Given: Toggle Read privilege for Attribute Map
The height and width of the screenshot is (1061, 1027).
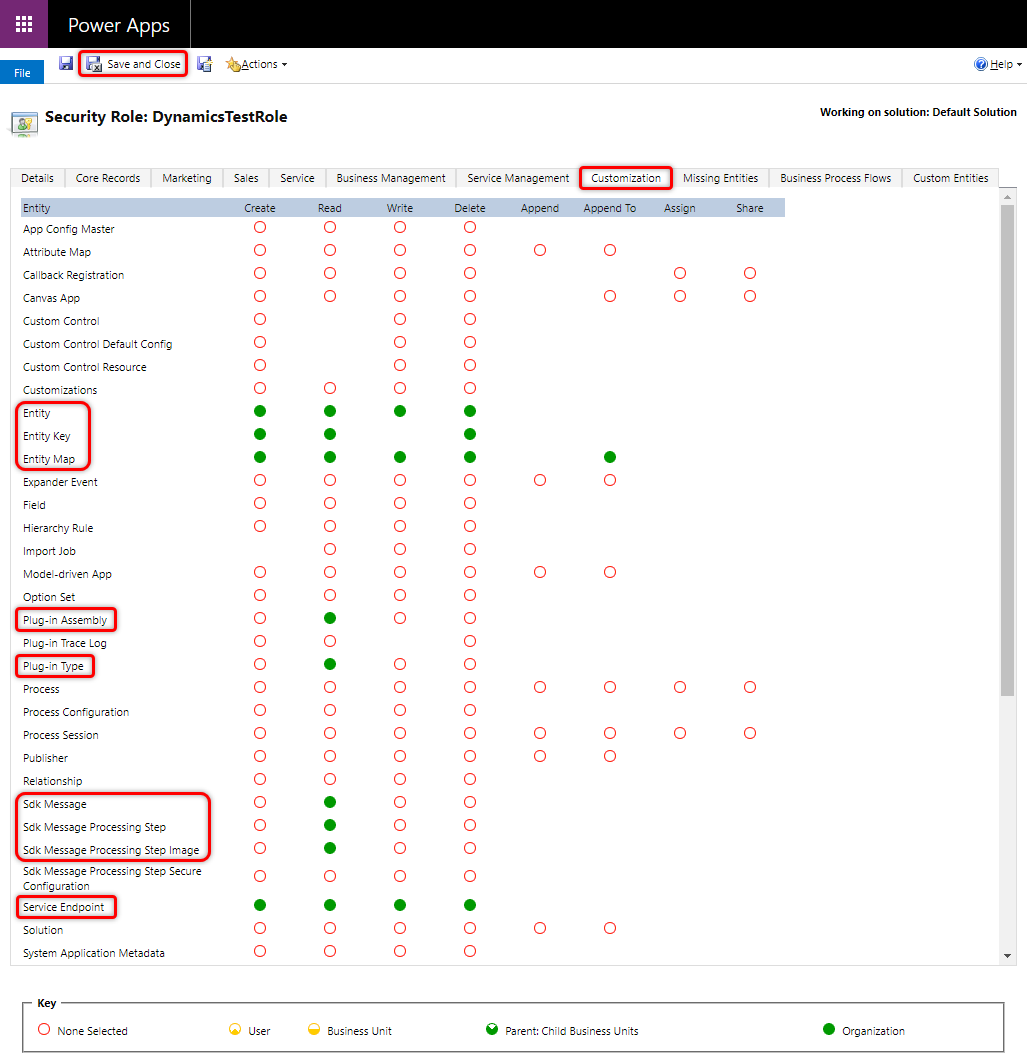Looking at the screenshot, I should 330,250.
